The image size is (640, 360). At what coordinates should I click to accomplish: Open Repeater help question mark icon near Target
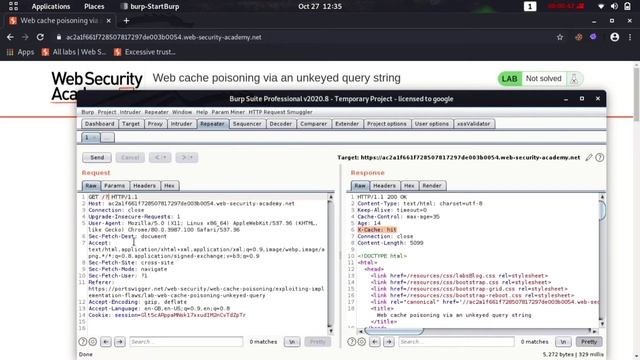(x=600, y=158)
